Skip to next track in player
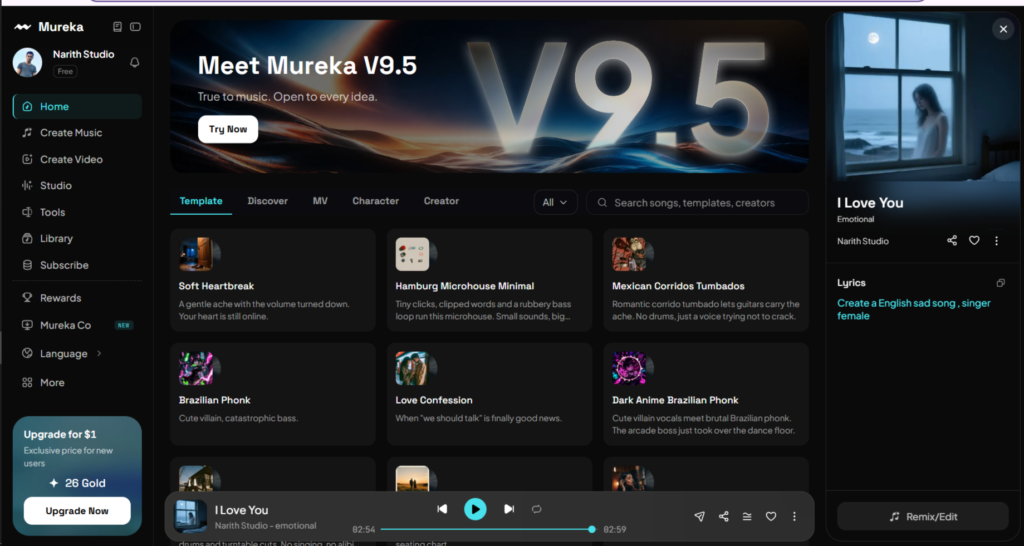The width and height of the screenshot is (1024, 546). [509, 509]
